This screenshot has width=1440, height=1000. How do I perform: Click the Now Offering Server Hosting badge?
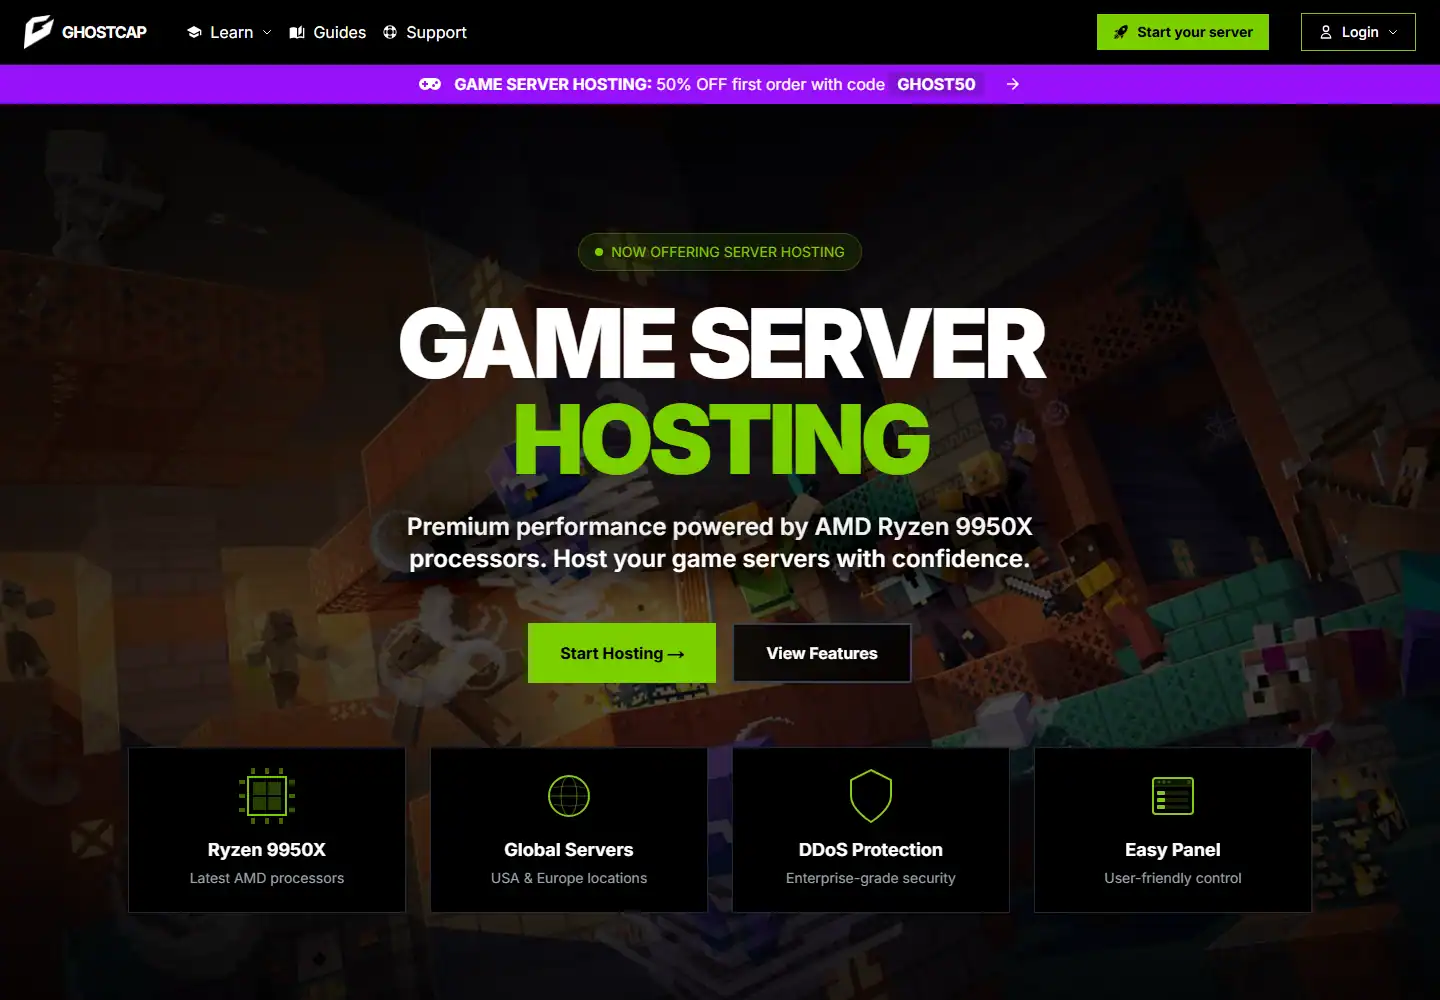(x=720, y=252)
